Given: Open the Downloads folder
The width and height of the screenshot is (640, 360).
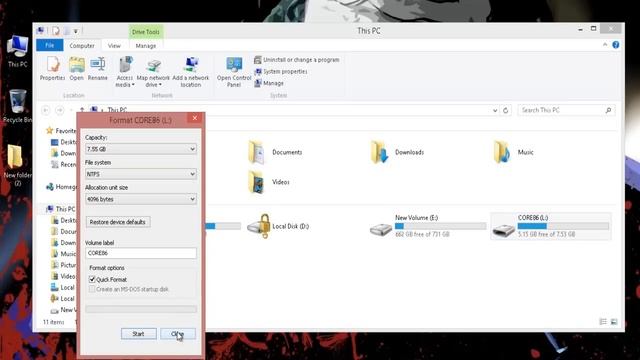Looking at the screenshot, I should tap(398, 152).
